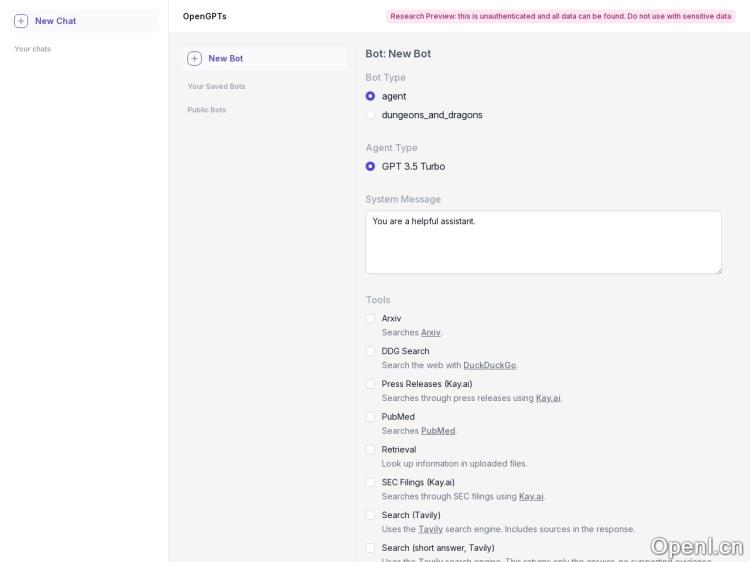Open the New Chat sidebar item
The width and height of the screenshot is (750, 562).
[x=55, y=21]
